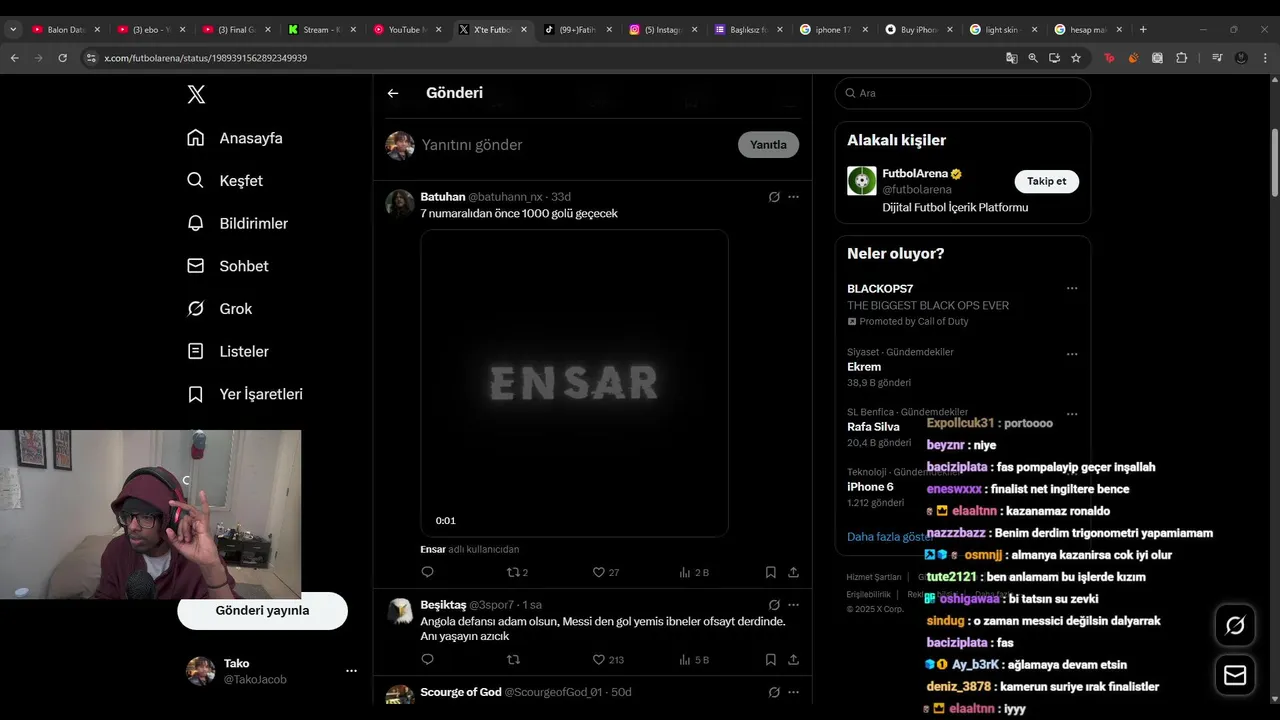1280x720 pixels.
Task: Bookmark Beşiktaş post
Action: pyautogui.click(x=771, y=659)
